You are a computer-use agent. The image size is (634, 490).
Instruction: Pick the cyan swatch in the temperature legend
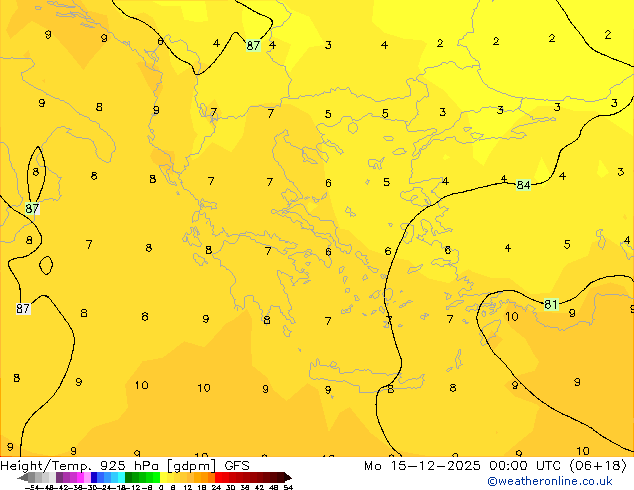(121, 477)
